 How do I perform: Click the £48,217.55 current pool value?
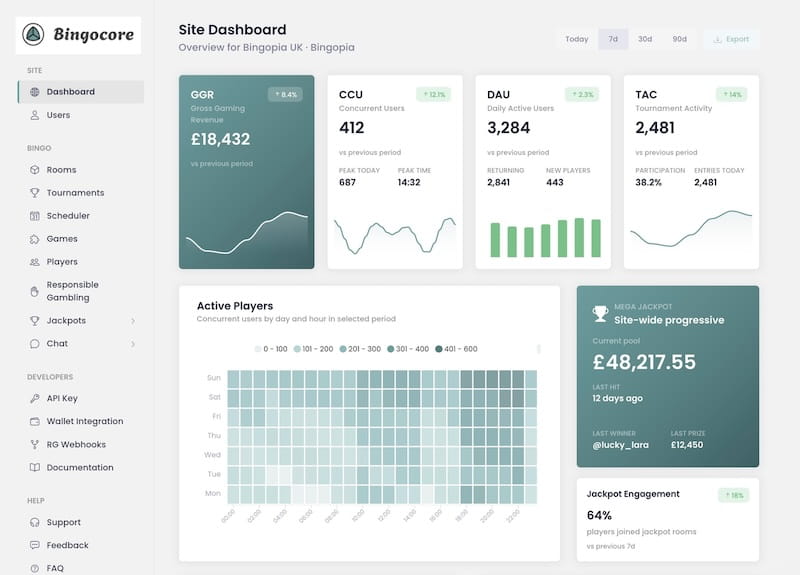pos(644,362)
